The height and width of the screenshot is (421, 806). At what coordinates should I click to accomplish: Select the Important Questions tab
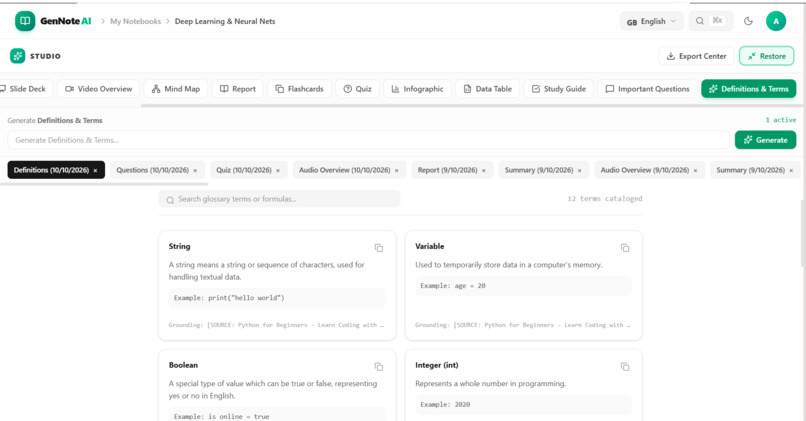tap(648, 89)
